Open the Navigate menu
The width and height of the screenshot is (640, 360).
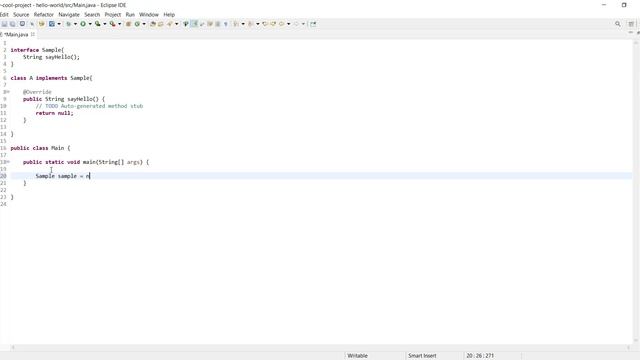pos(69,14)
